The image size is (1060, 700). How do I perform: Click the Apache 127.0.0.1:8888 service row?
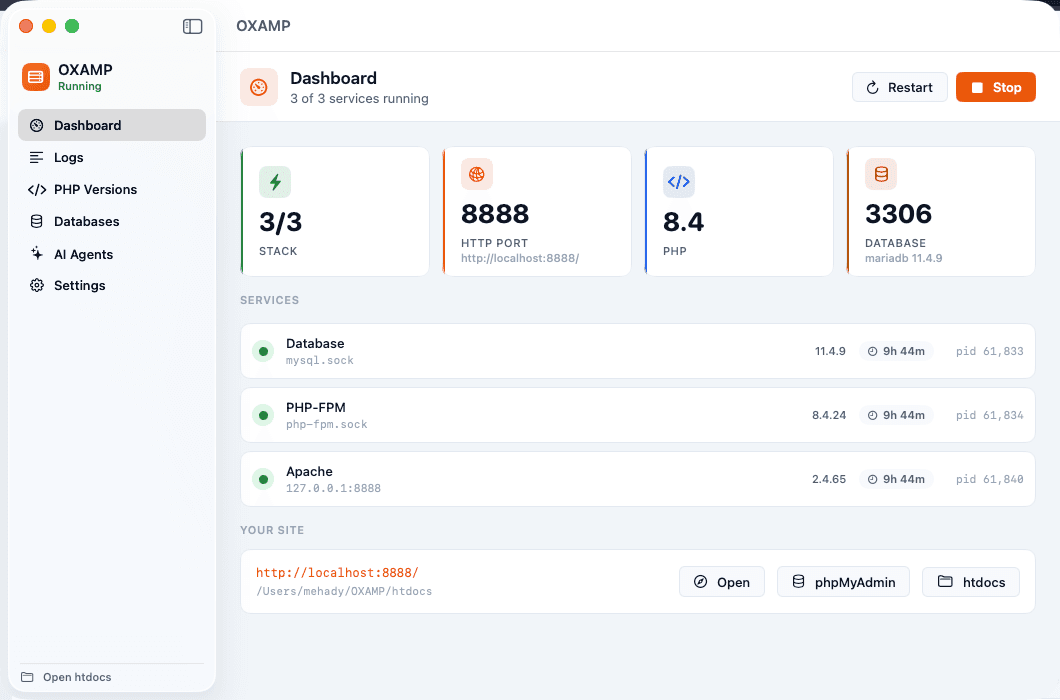637,480
